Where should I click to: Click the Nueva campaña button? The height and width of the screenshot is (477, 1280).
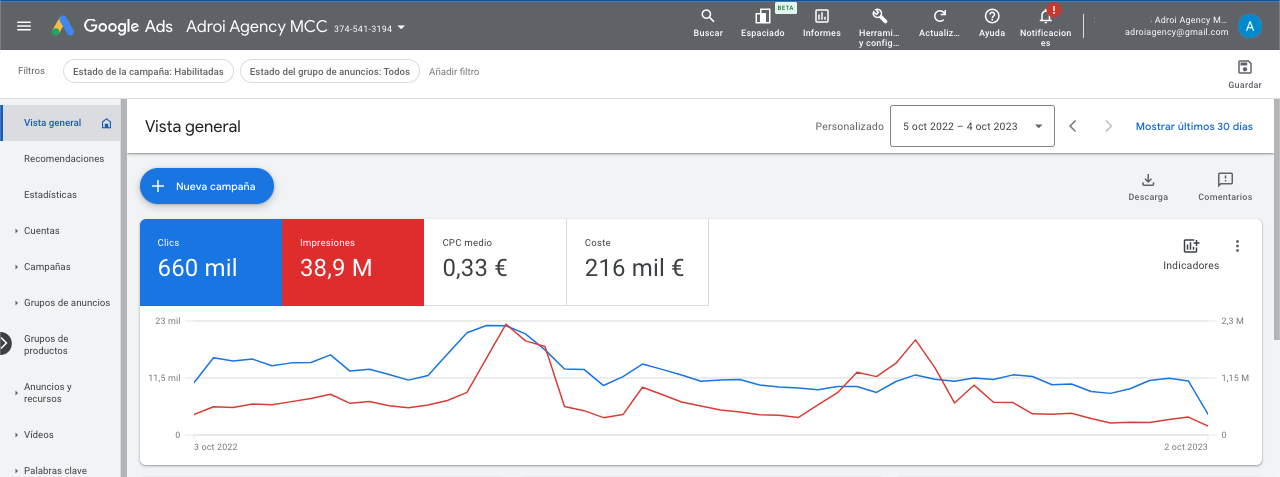tap(206, 186)
